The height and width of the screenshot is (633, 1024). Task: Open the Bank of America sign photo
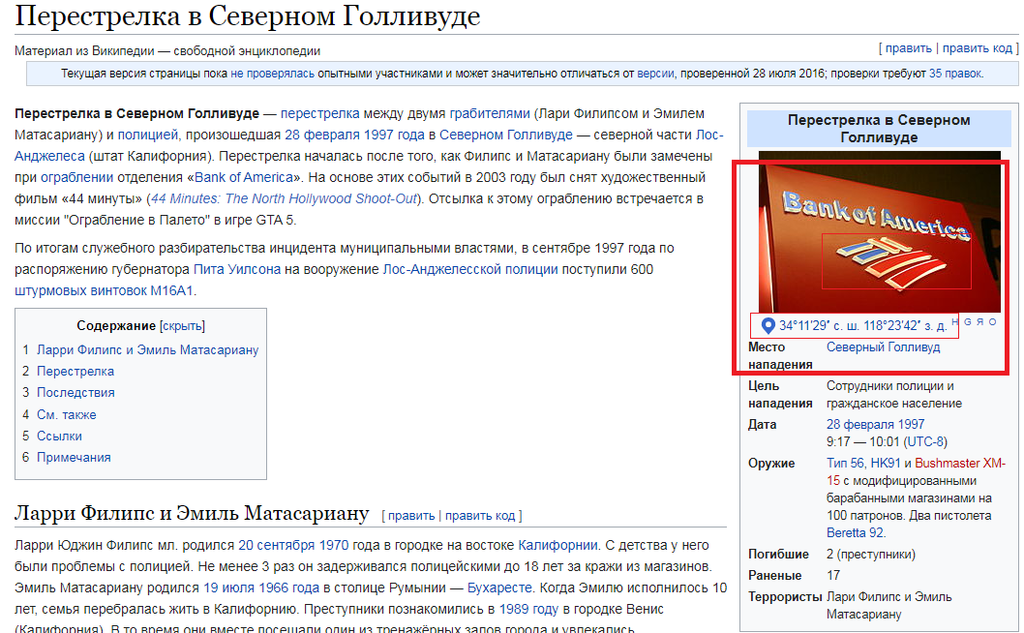[x=879, y=233]
